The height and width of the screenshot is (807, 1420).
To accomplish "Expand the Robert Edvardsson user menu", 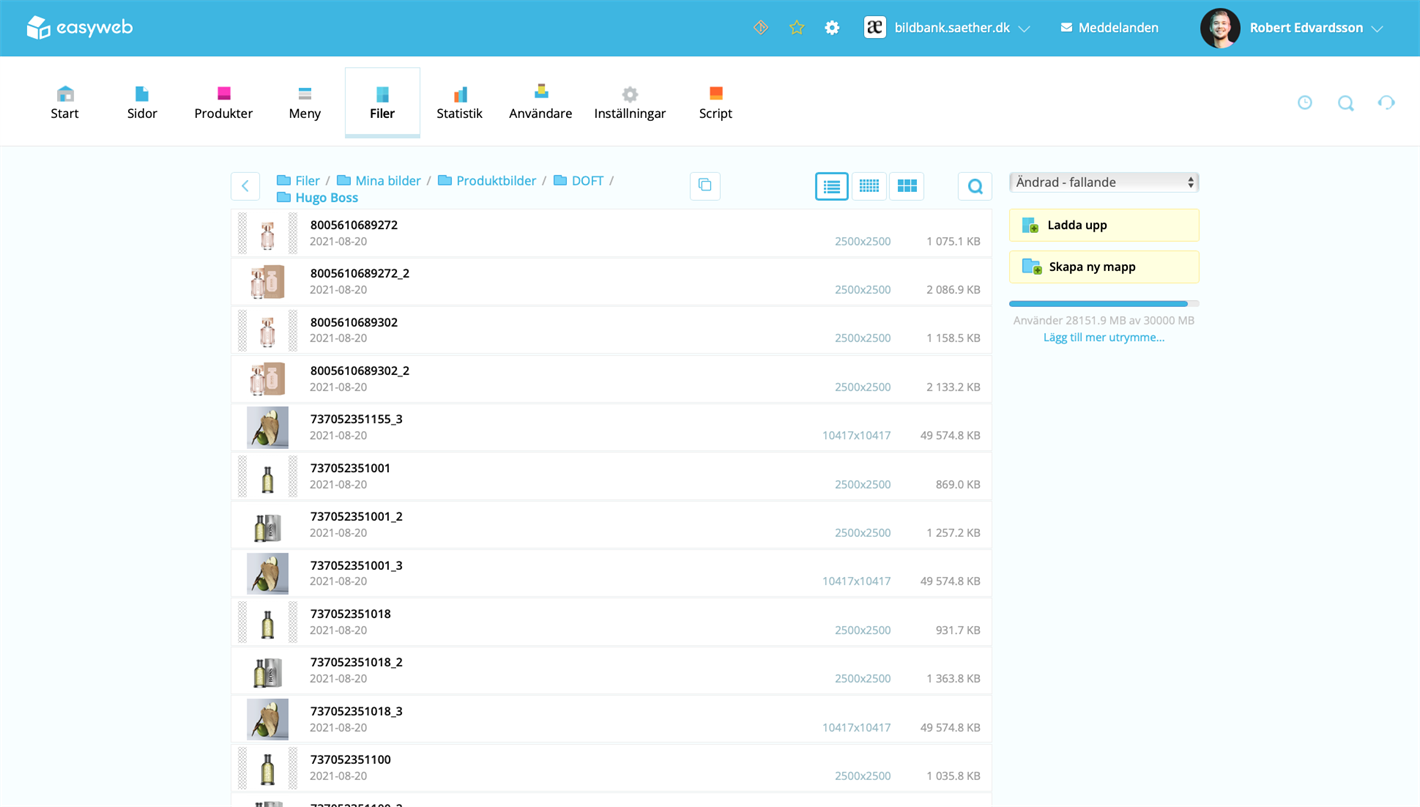I will click(x=1377, y=29).
